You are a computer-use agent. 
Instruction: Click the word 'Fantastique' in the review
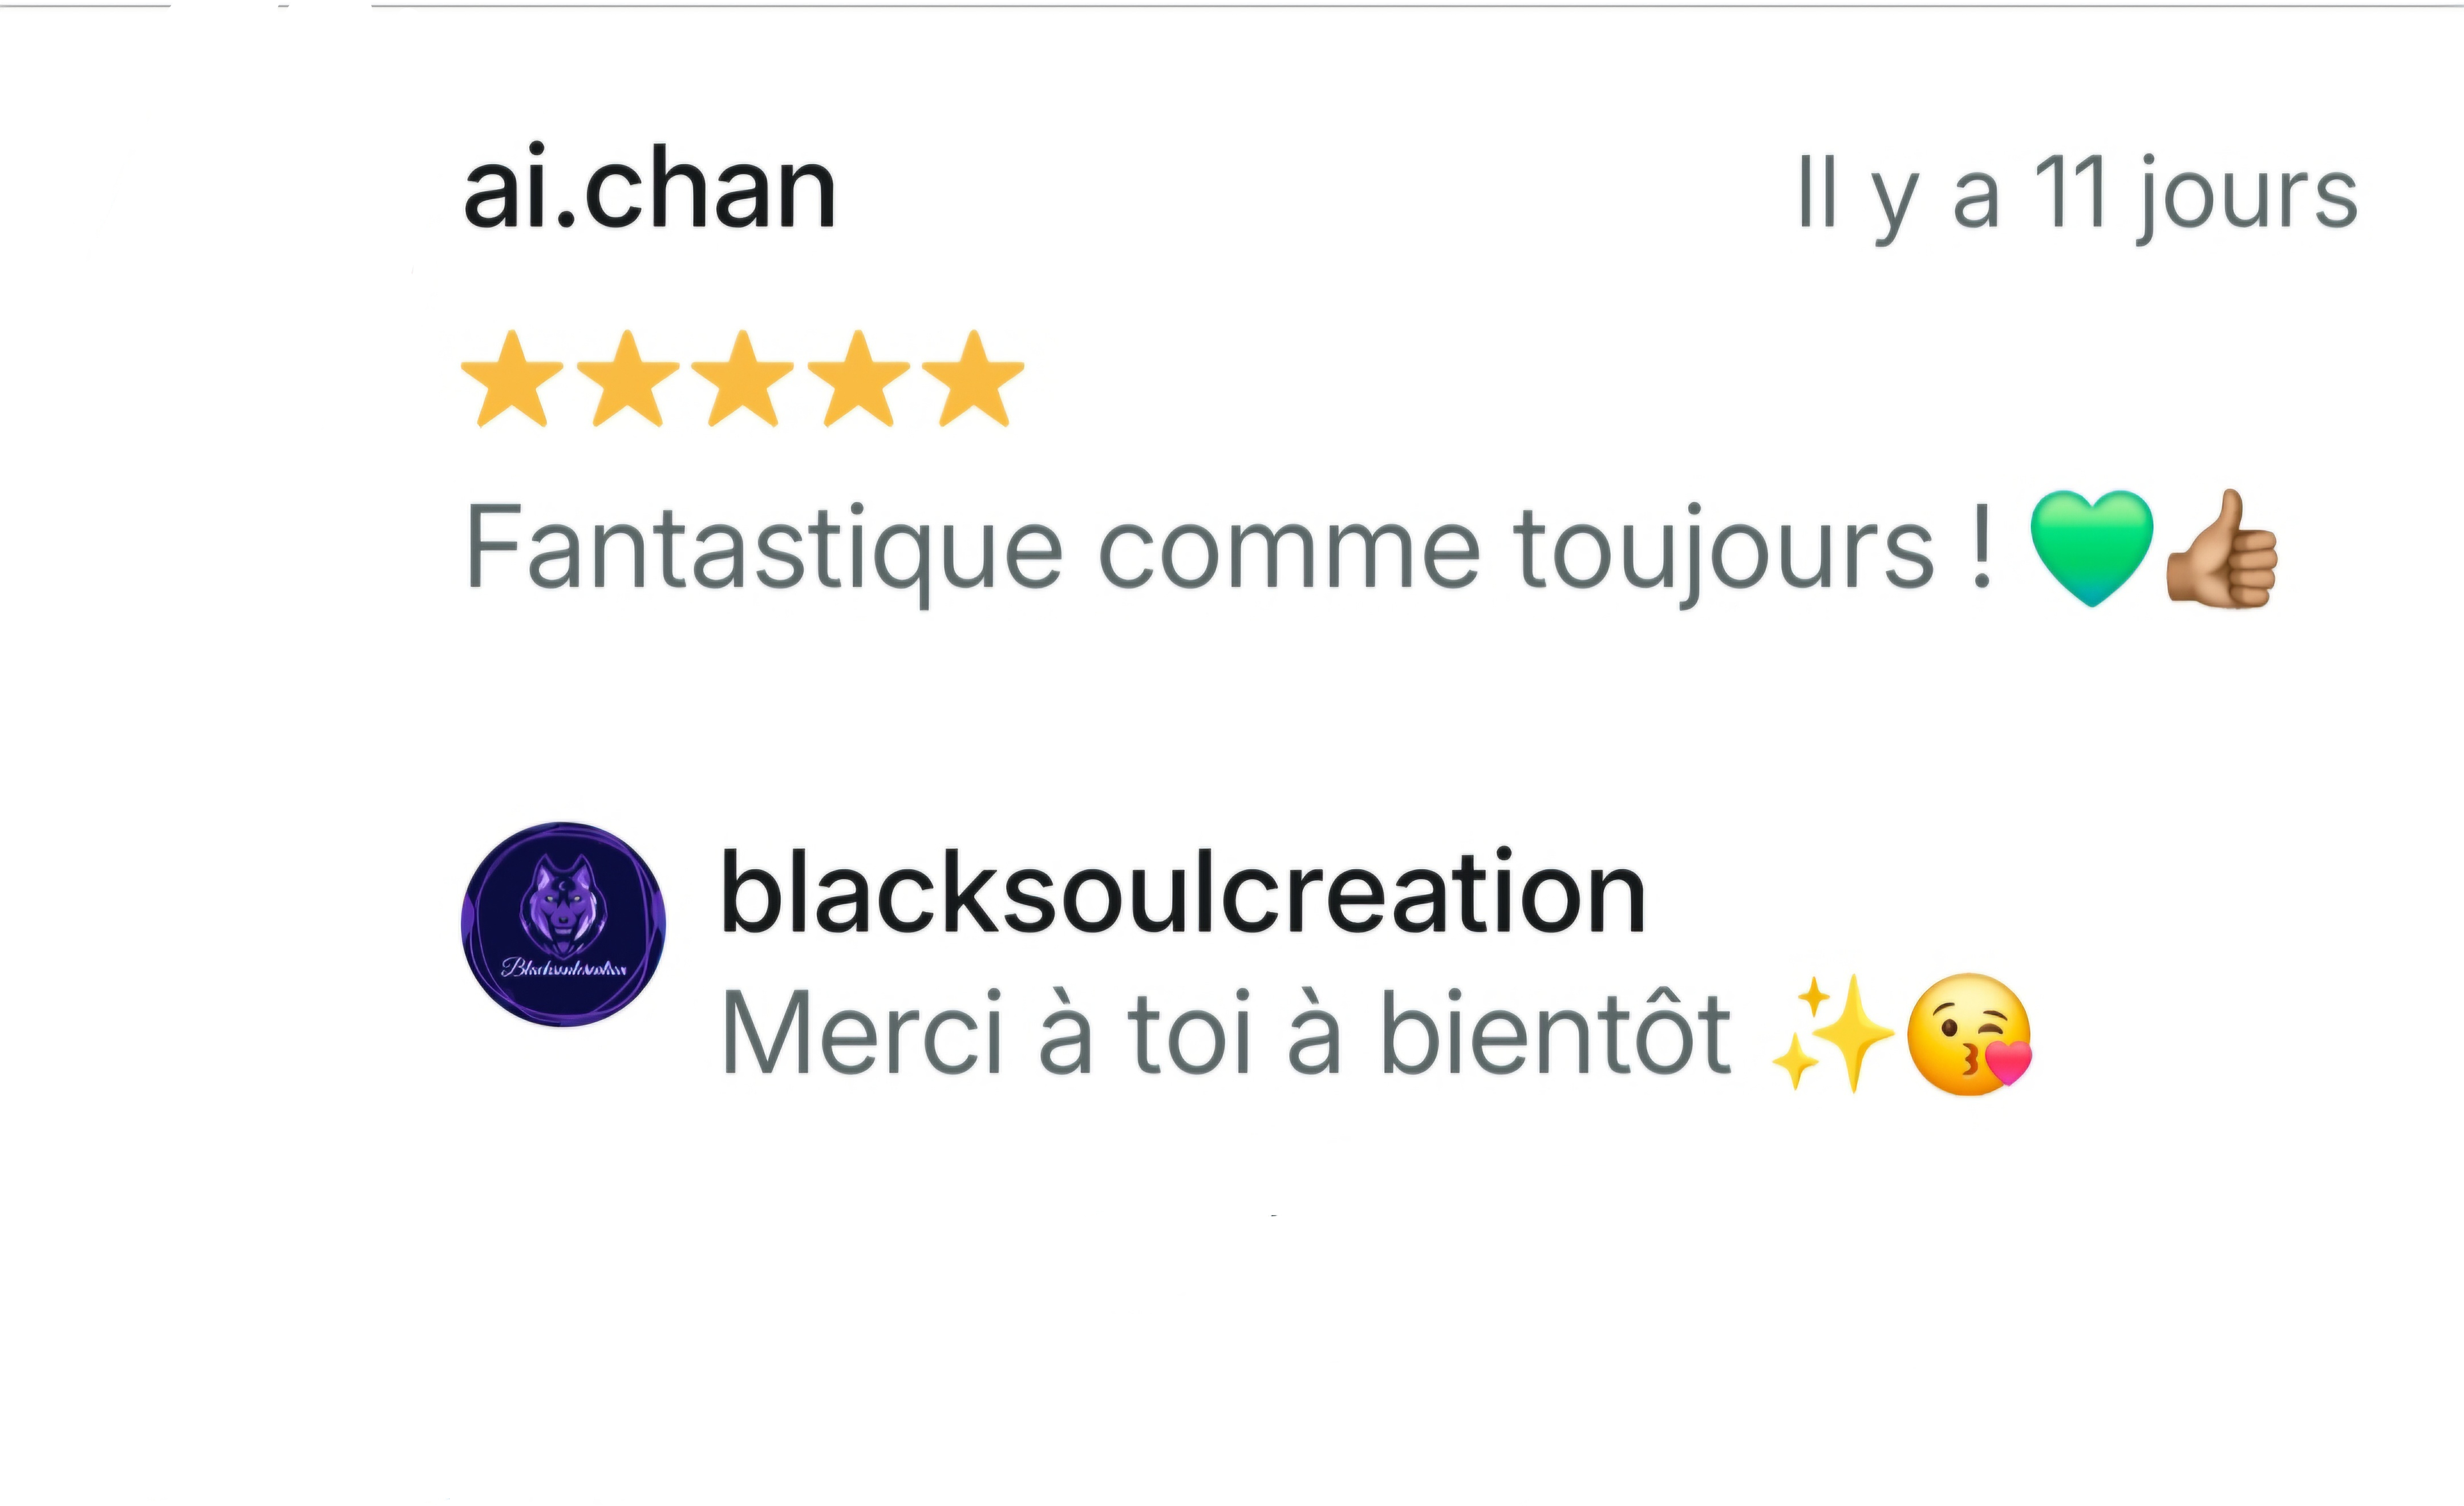tap(765, 553)
